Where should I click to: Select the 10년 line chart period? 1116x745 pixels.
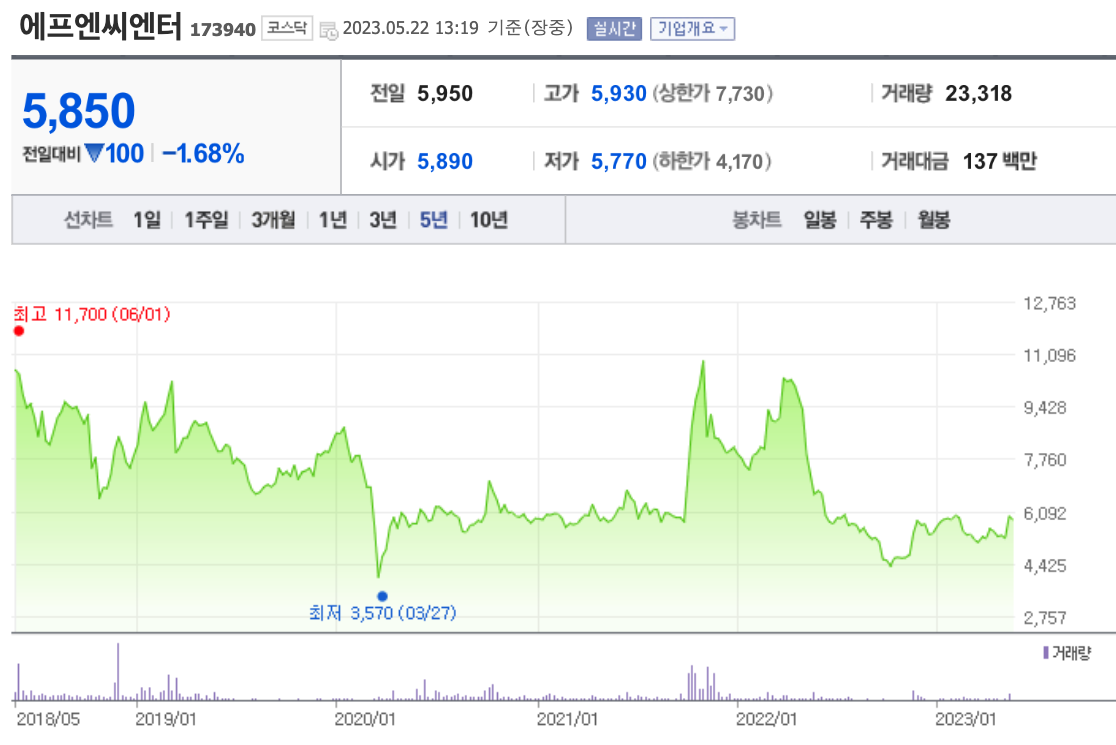[x=489, y=220]
